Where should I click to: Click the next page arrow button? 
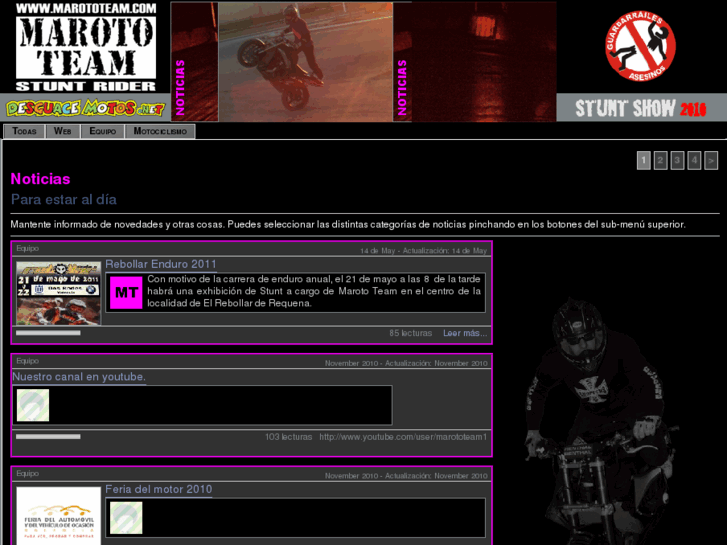pyautogui.click(x=711, y=160)
